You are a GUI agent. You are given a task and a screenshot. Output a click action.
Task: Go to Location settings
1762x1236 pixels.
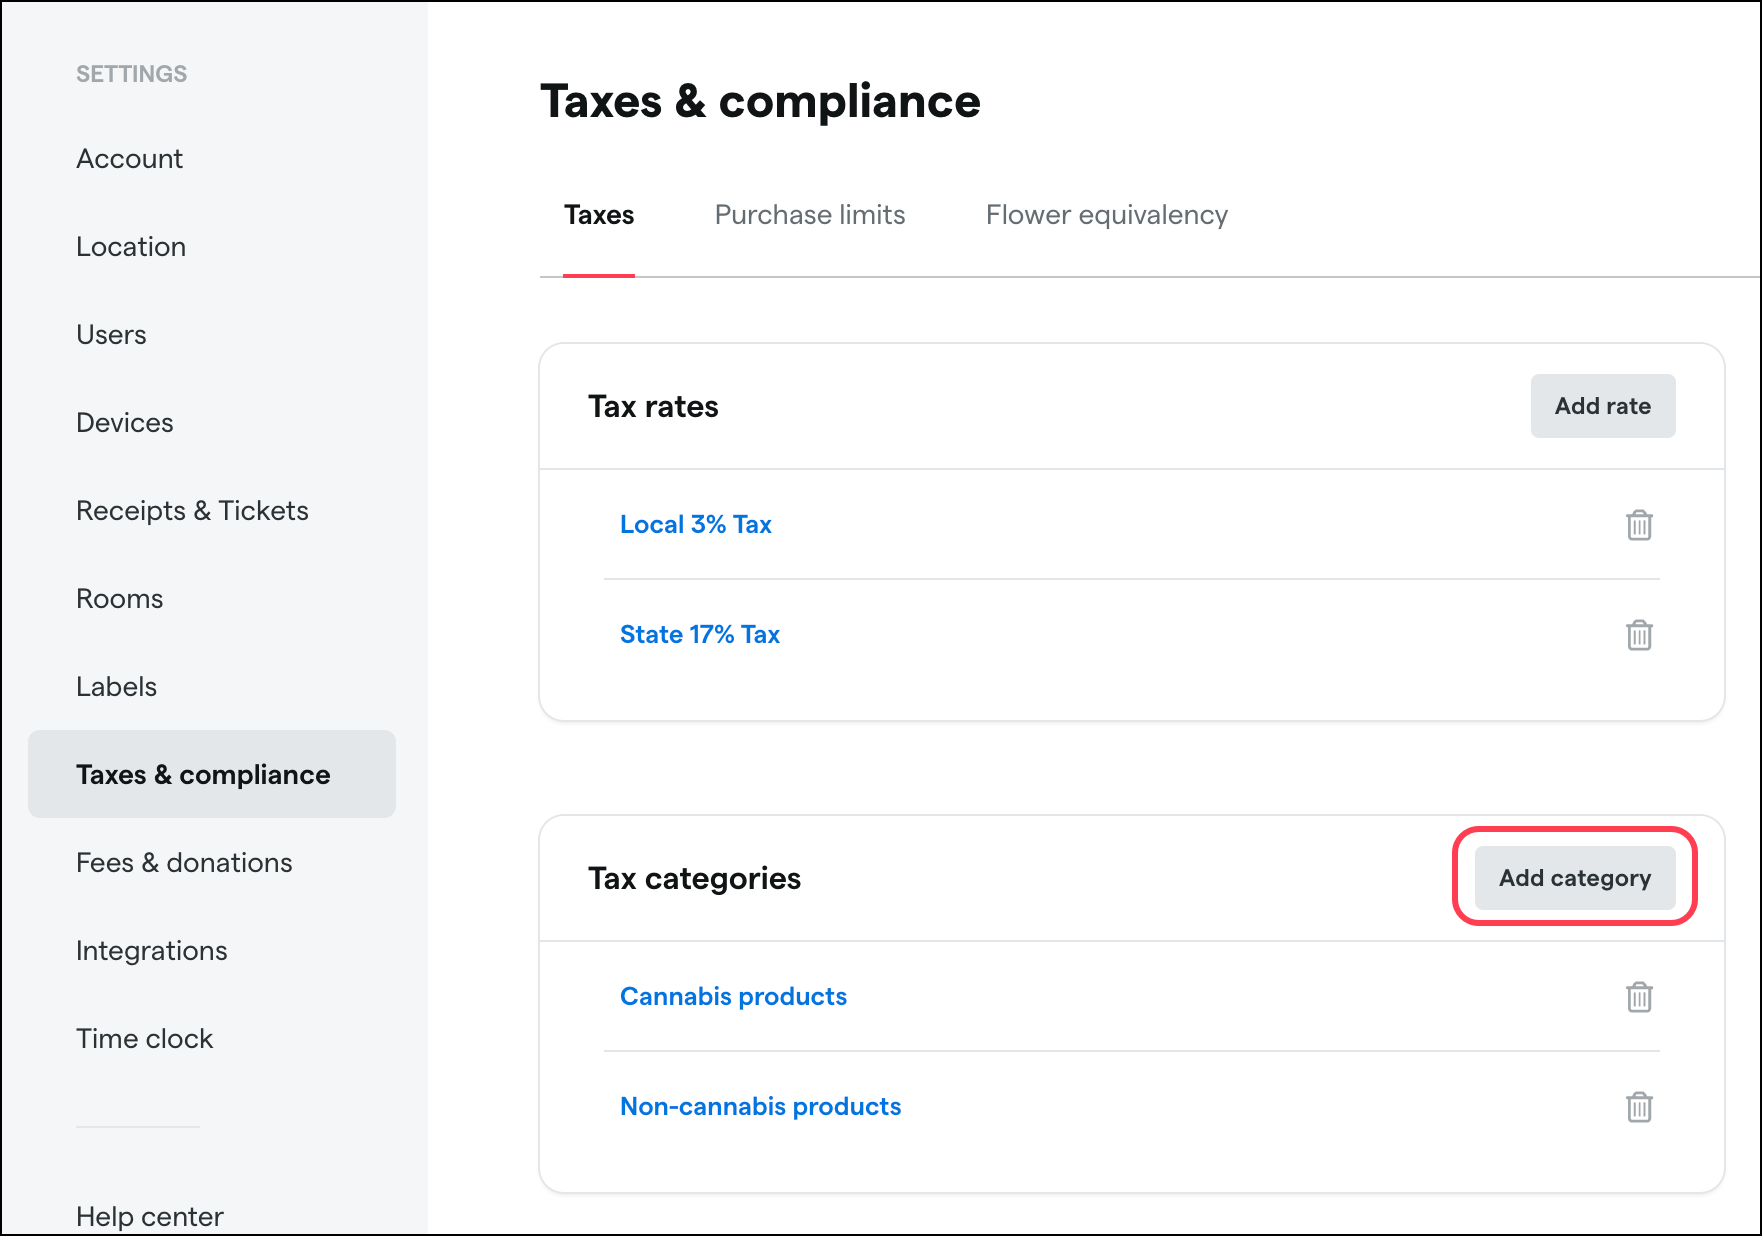click(x=131, y=247)
